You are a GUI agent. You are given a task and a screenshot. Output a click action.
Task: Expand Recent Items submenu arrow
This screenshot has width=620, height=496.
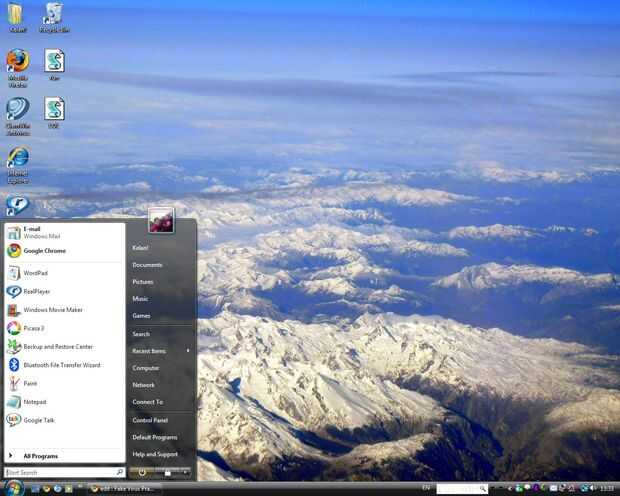188,351
